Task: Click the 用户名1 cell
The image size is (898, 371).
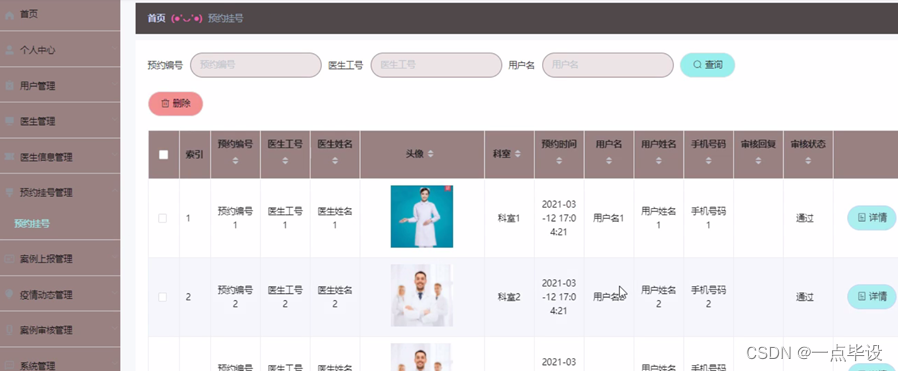Action: (x=608, y=218)
